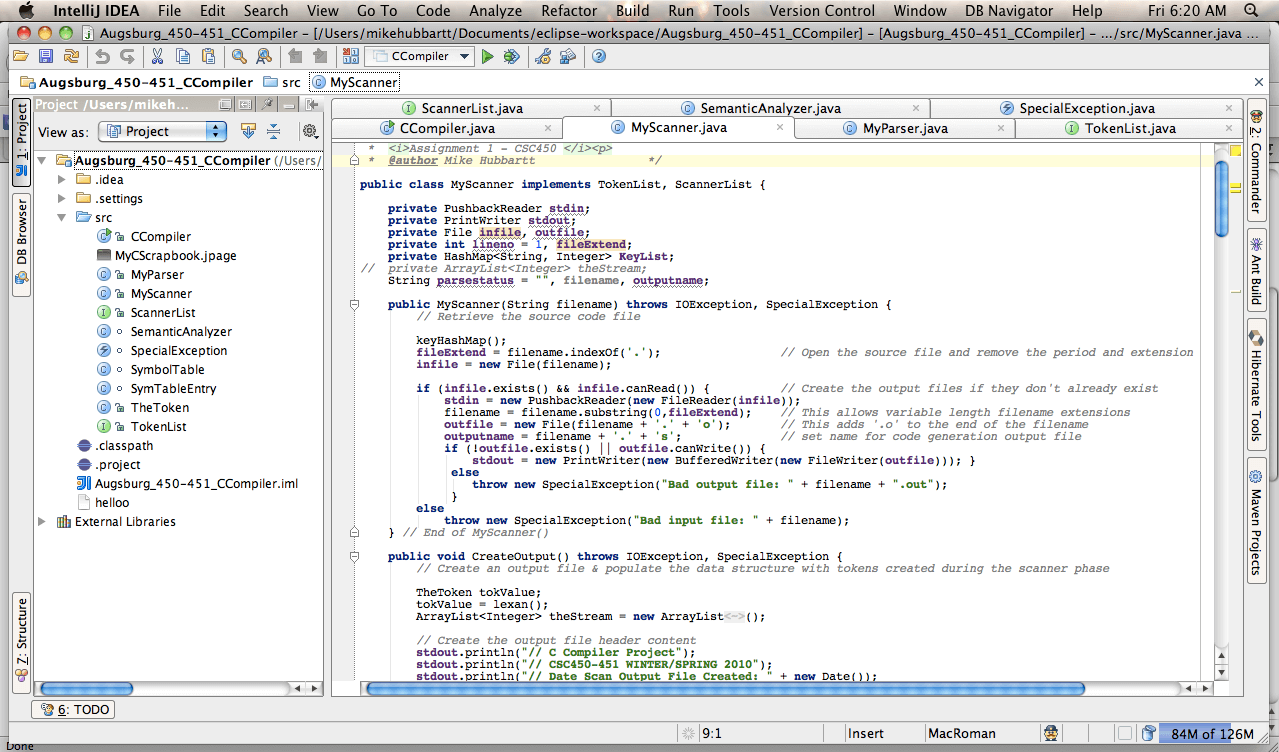Click the Replace toolbar icon
This screenshot has width=1279, height=752.
click(x=263, y=56)
